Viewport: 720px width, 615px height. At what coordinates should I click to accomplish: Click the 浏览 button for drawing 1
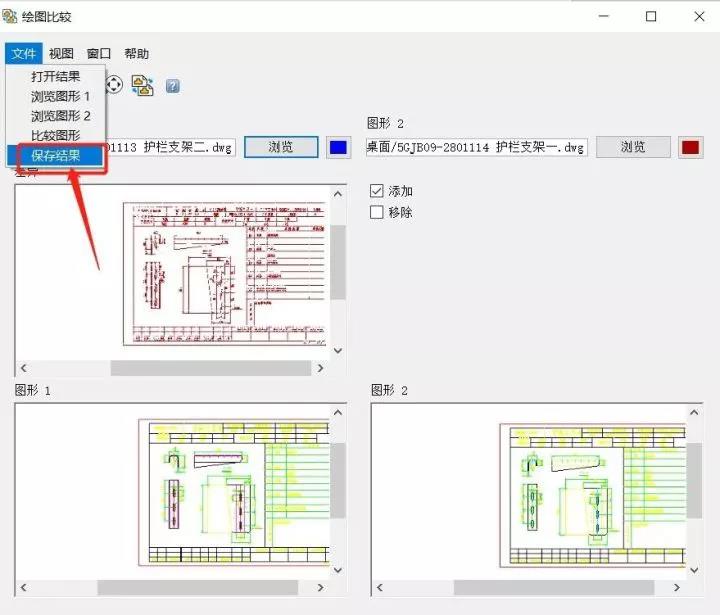click(281, 147)
